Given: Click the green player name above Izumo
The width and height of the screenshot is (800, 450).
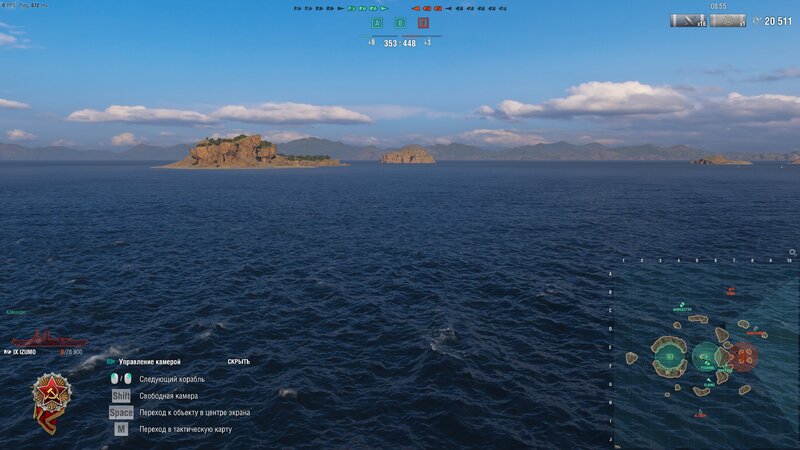Looking at the screenshot, I should 15,312.
